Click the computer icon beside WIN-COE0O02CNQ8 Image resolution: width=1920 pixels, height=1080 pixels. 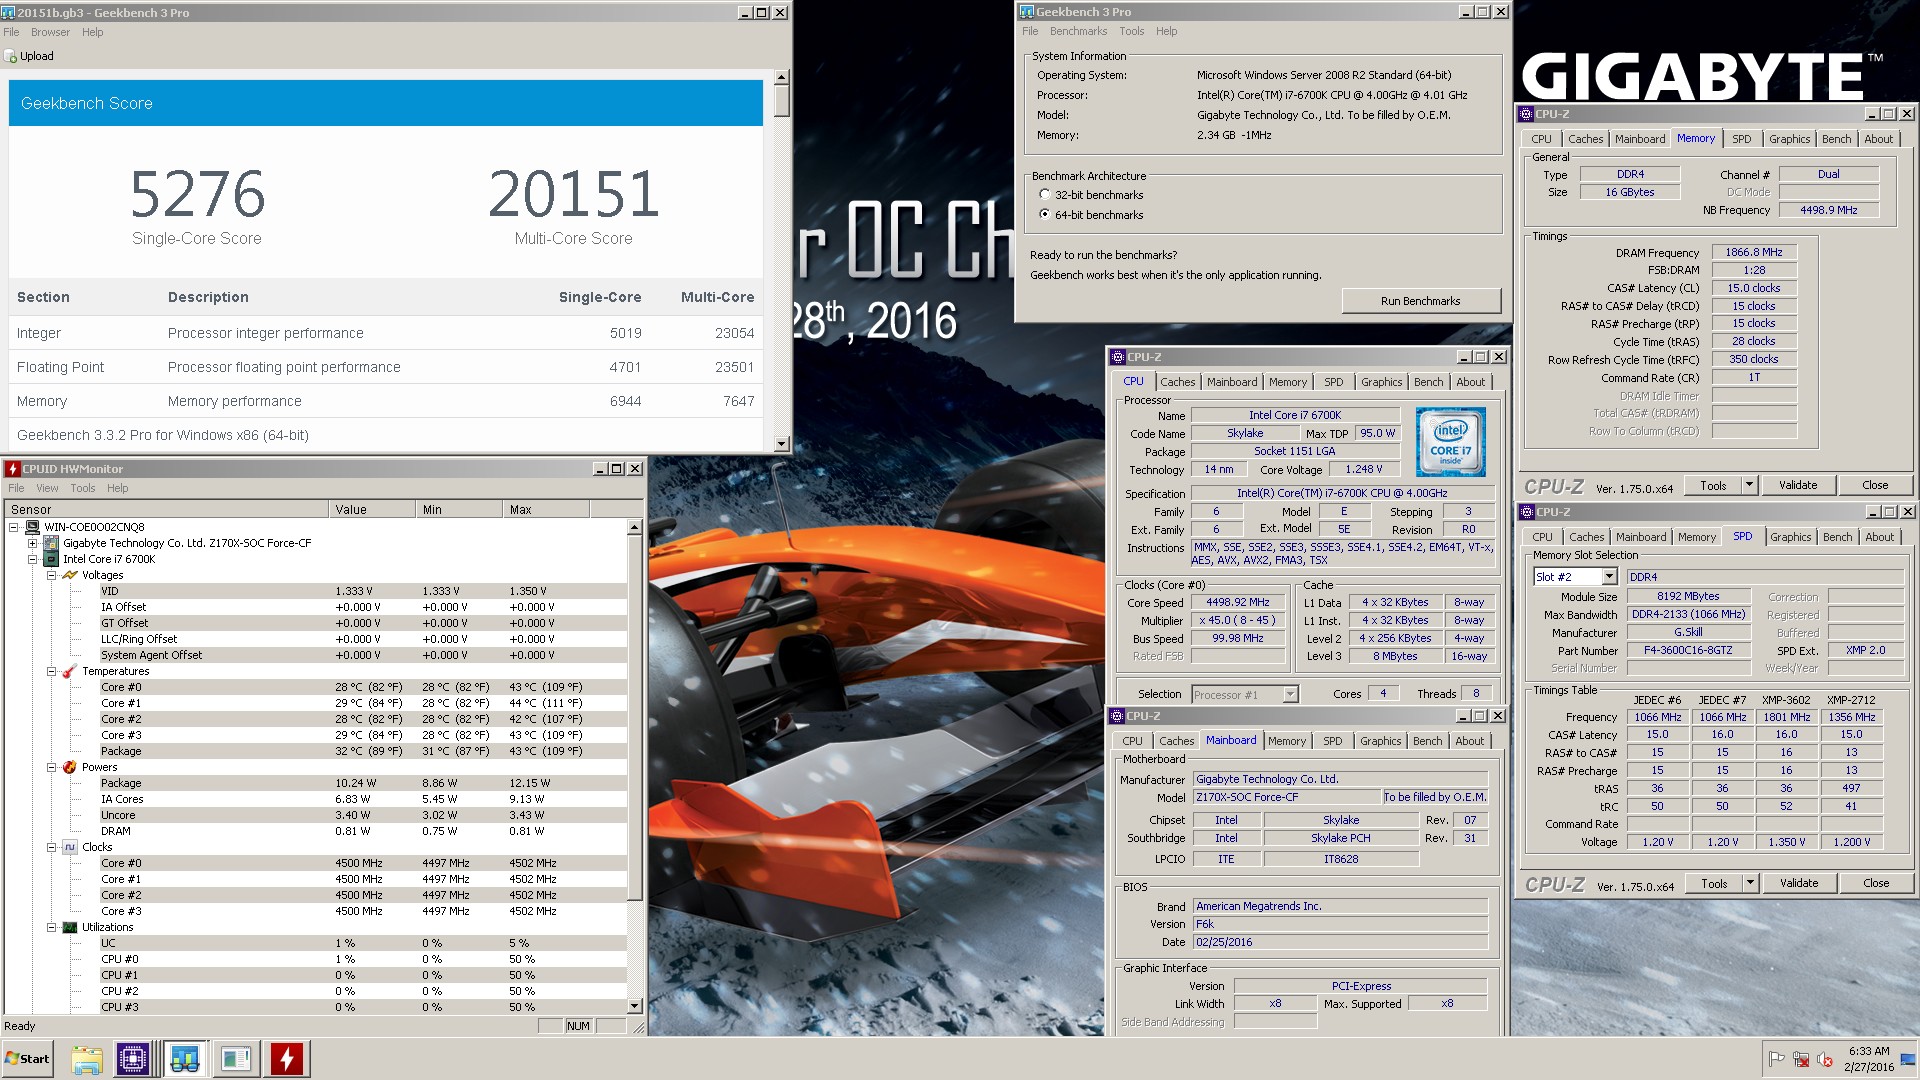click(32, 527)
